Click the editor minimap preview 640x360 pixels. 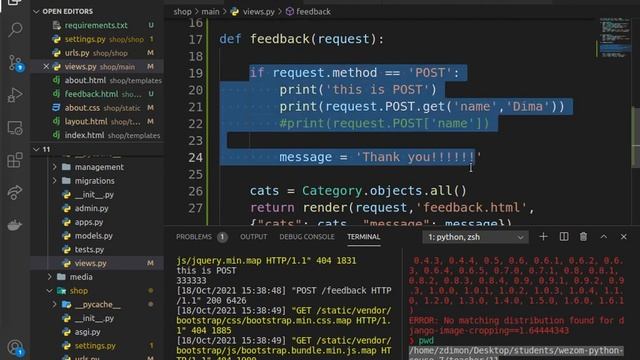(615, 38)
